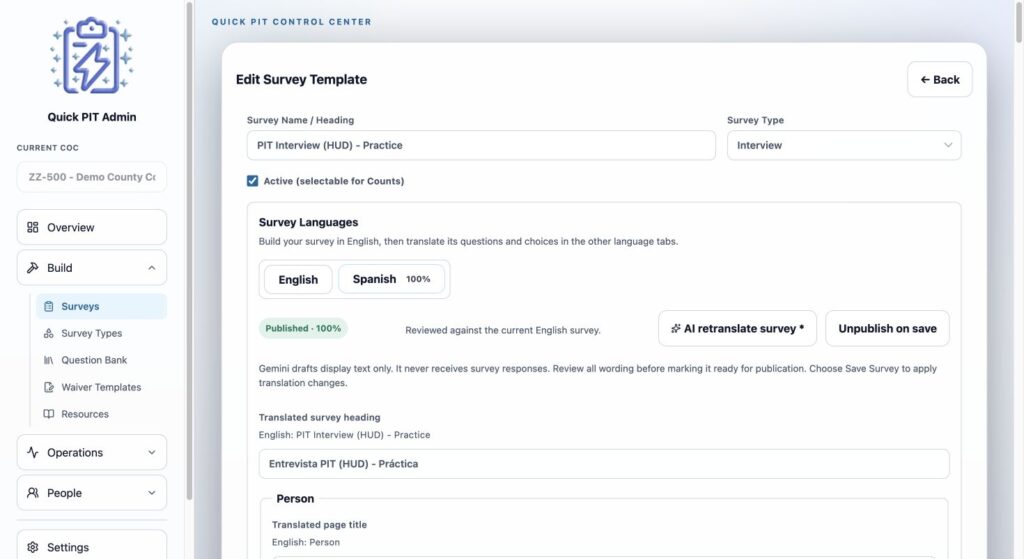The image size is (1024, 559).
Task: Go to Overview page
Action: [x=91, y=227]
